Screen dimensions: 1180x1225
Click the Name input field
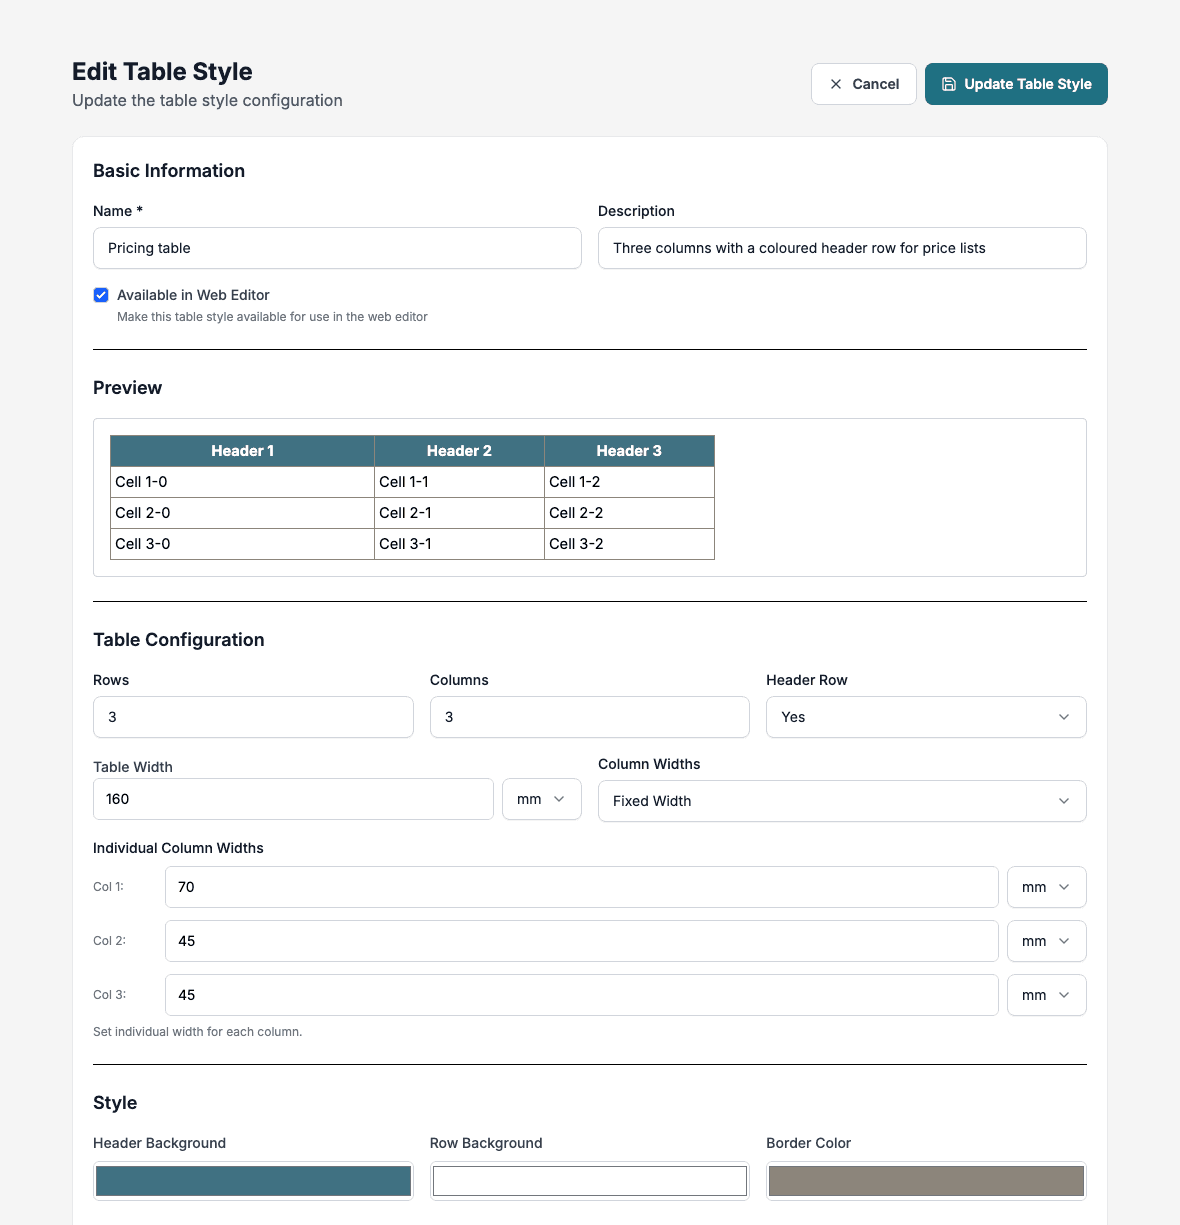click(337, 248)
